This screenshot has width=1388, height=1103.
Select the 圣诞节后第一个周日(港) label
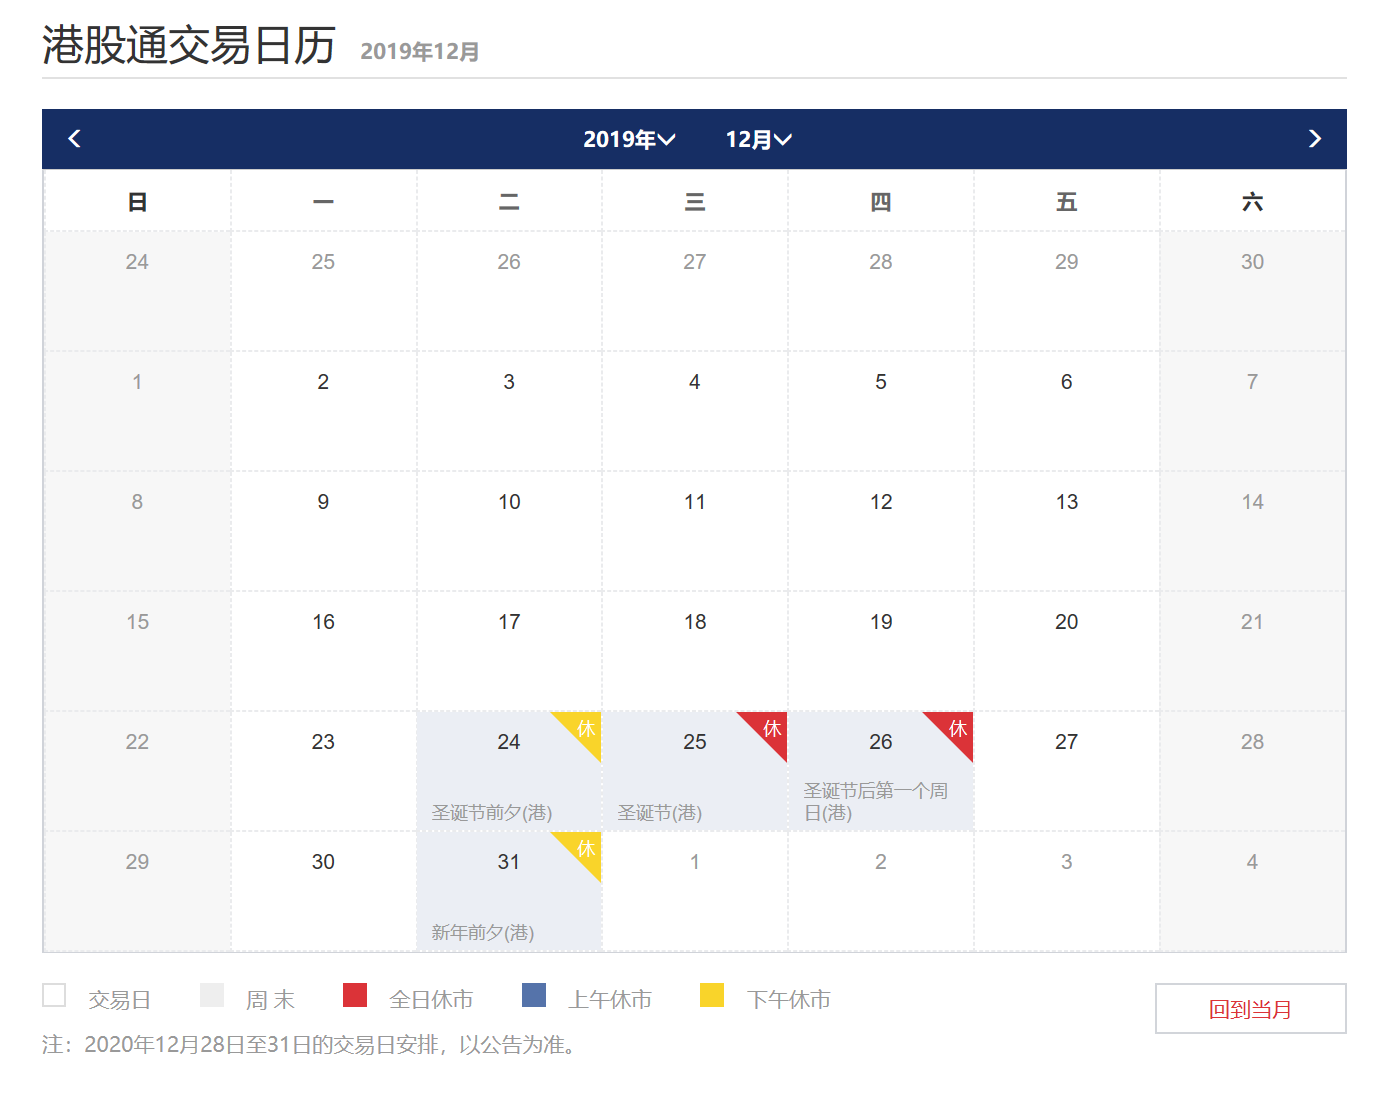[x=875, y=802]
